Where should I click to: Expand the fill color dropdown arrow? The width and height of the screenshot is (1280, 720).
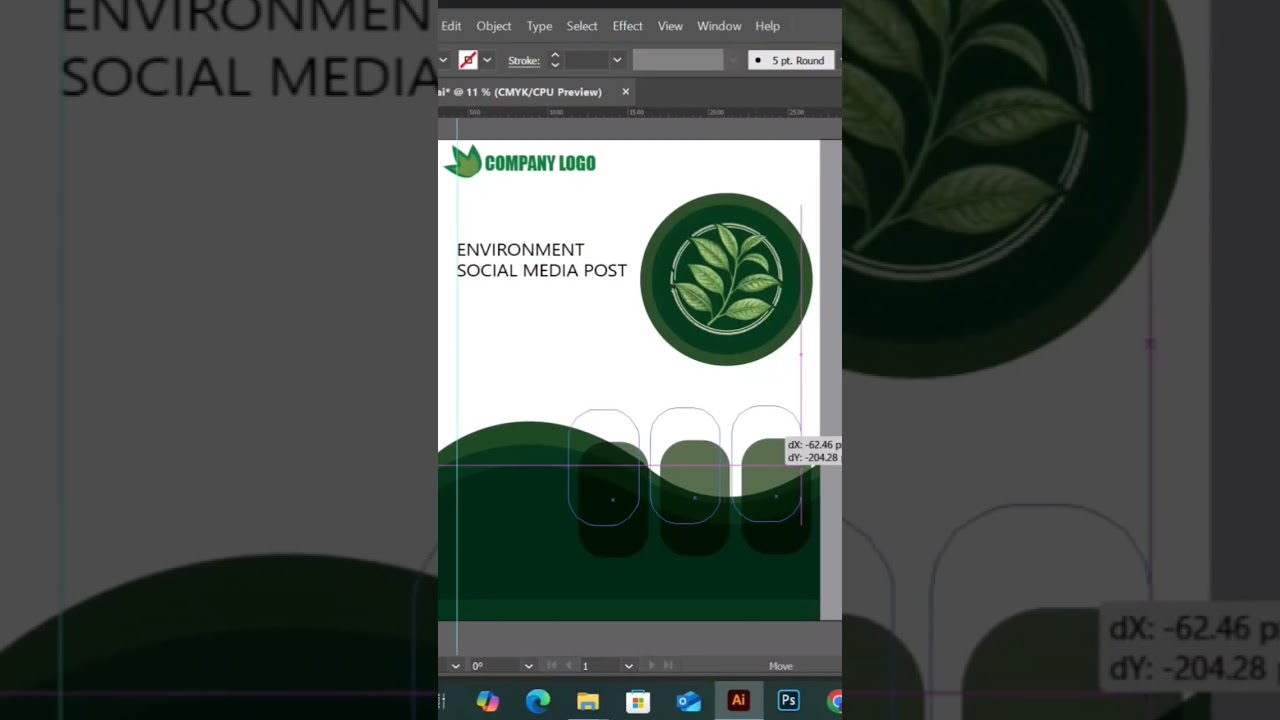click(443, 60)
